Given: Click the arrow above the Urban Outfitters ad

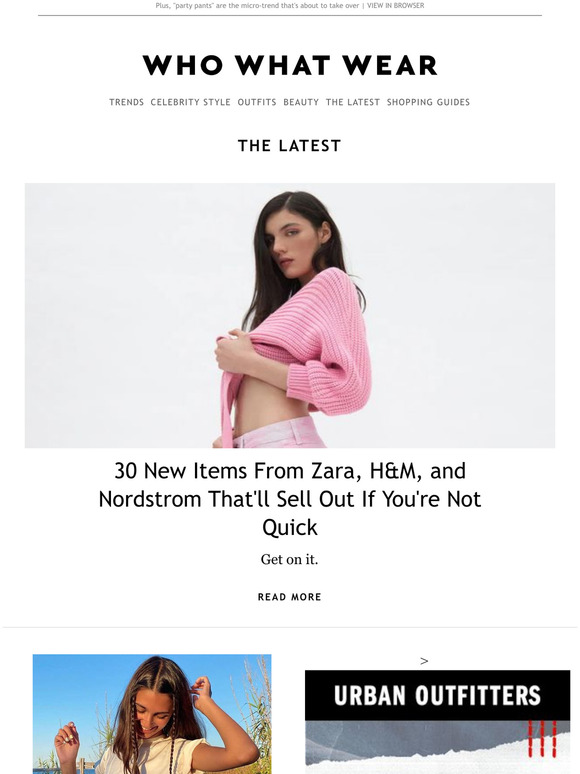Looking at the screenshot, I should [424, 661].
